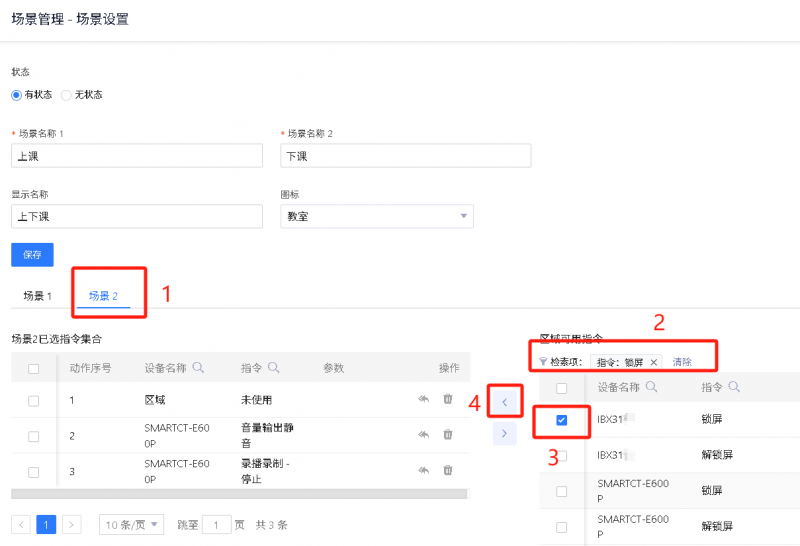Image resolution: width=800 pixels, height=546 pixels.
Task: Click move-right arrow to remove command
Action: [505, 434]
